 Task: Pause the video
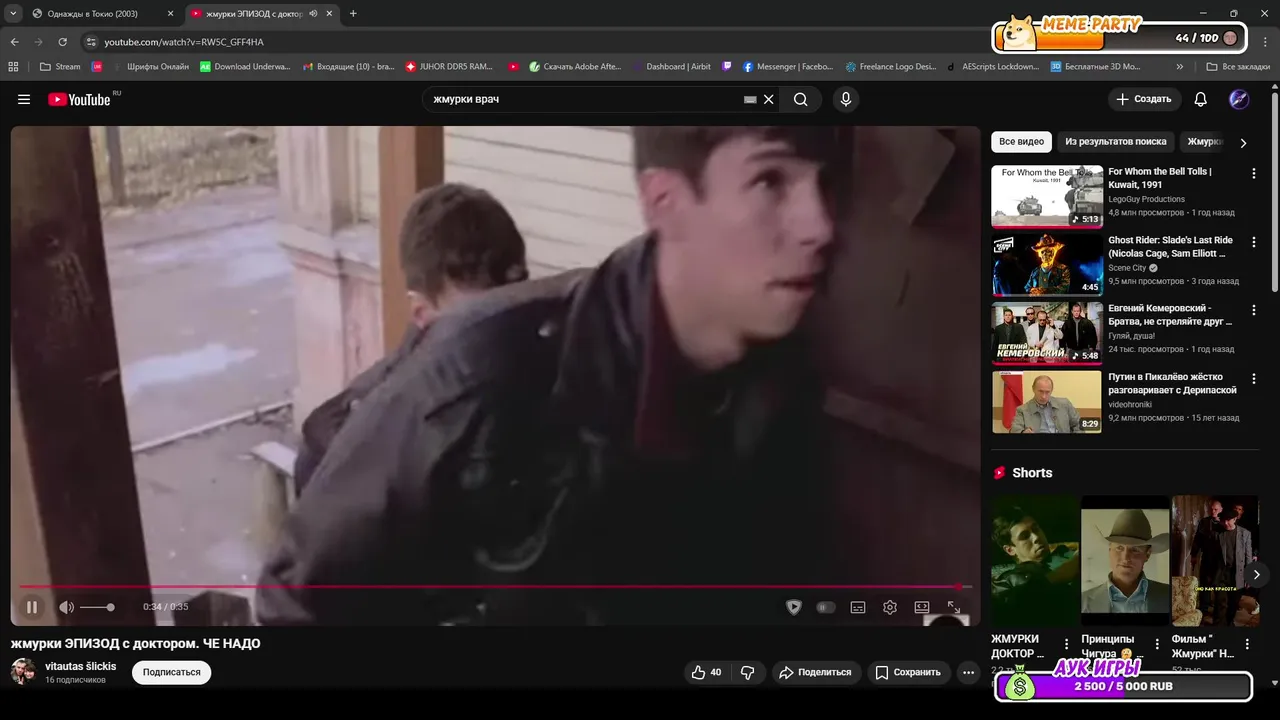click(32, 607)
